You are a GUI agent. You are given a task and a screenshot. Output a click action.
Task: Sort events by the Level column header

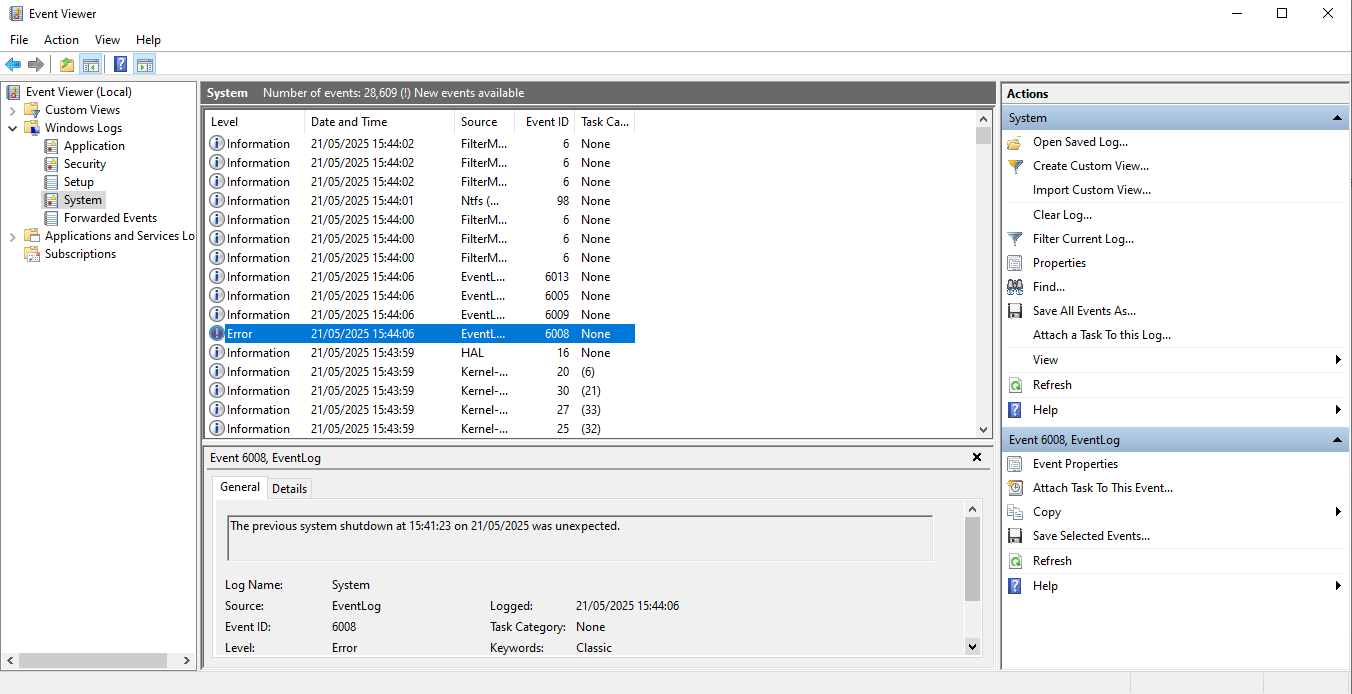point(254,122)
